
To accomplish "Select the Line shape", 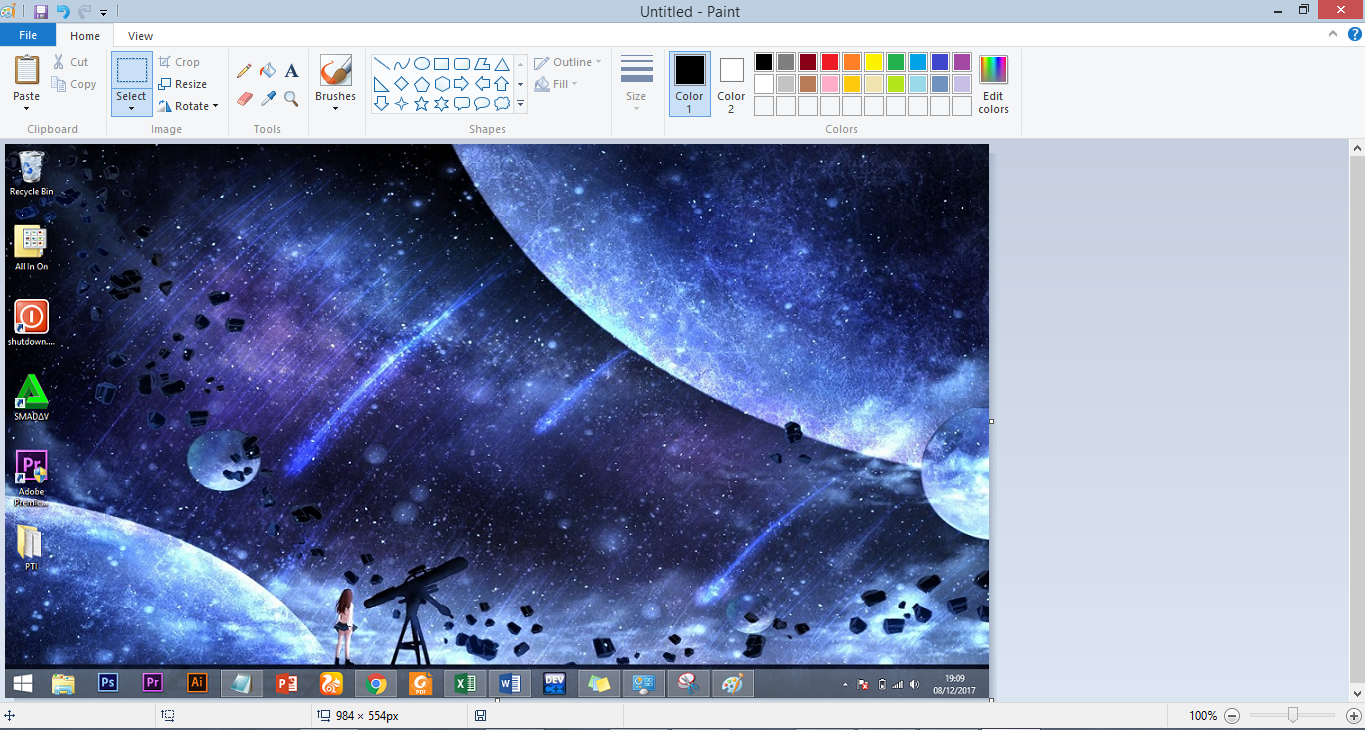I will (x=381, y=64).
